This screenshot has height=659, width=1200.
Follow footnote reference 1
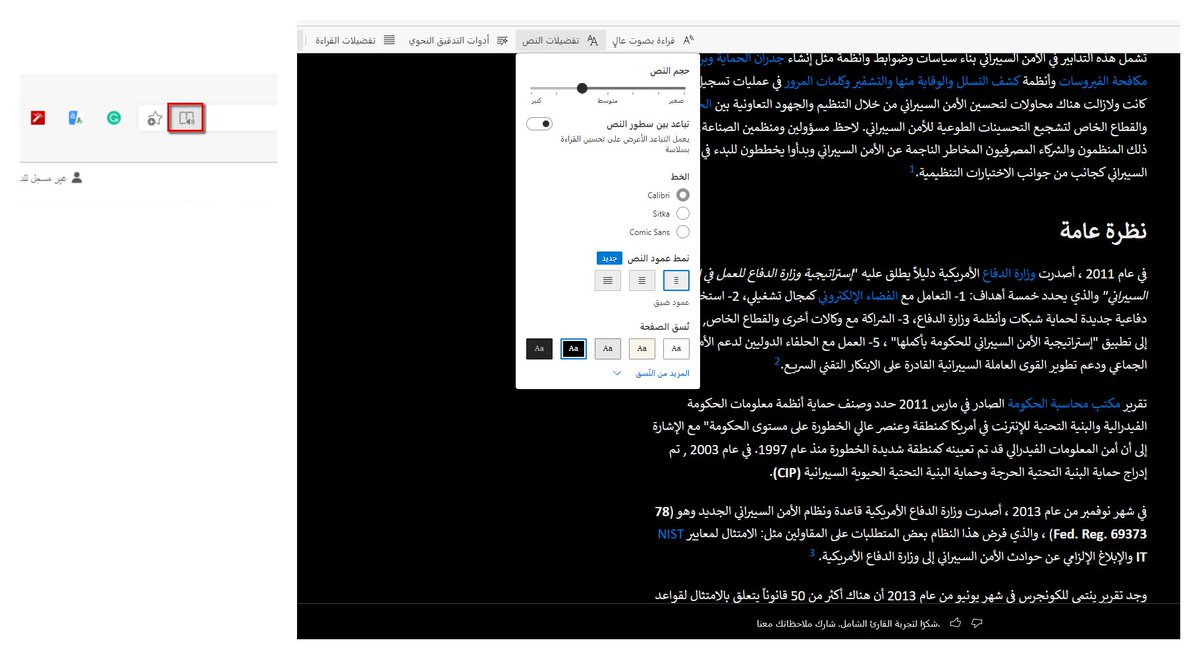click(x=912, y=170)
